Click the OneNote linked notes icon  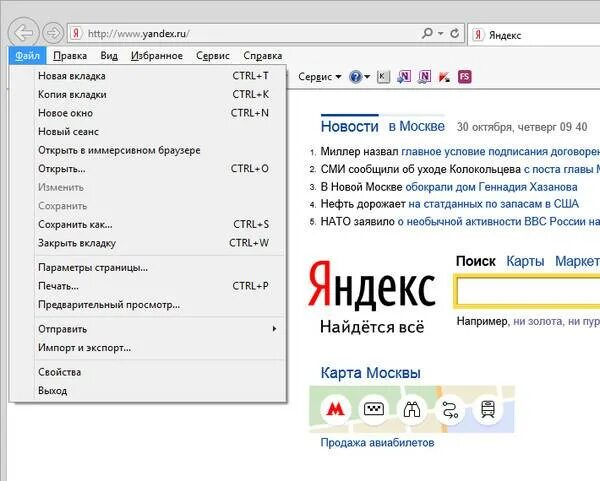(x=424, y=77)
